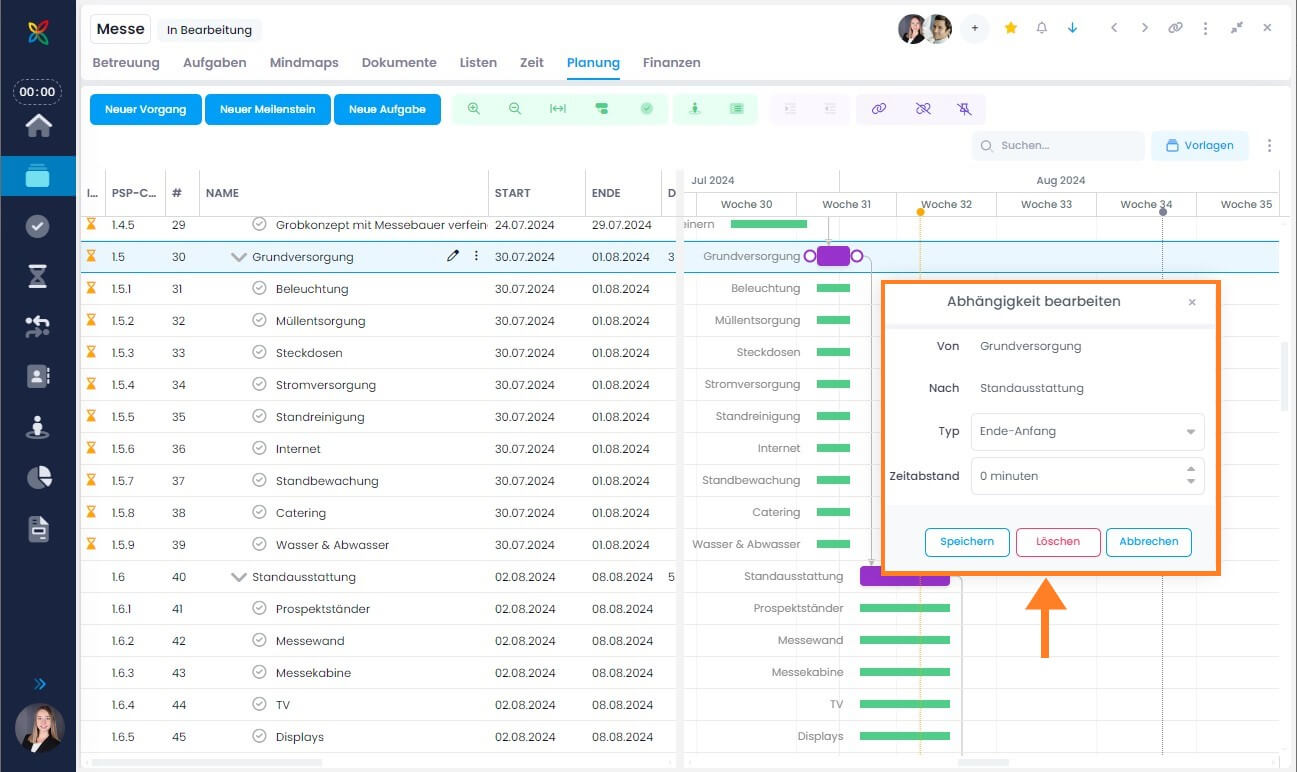
Task: Toggle the check circle for Catering task
Action: coord(260,512)
